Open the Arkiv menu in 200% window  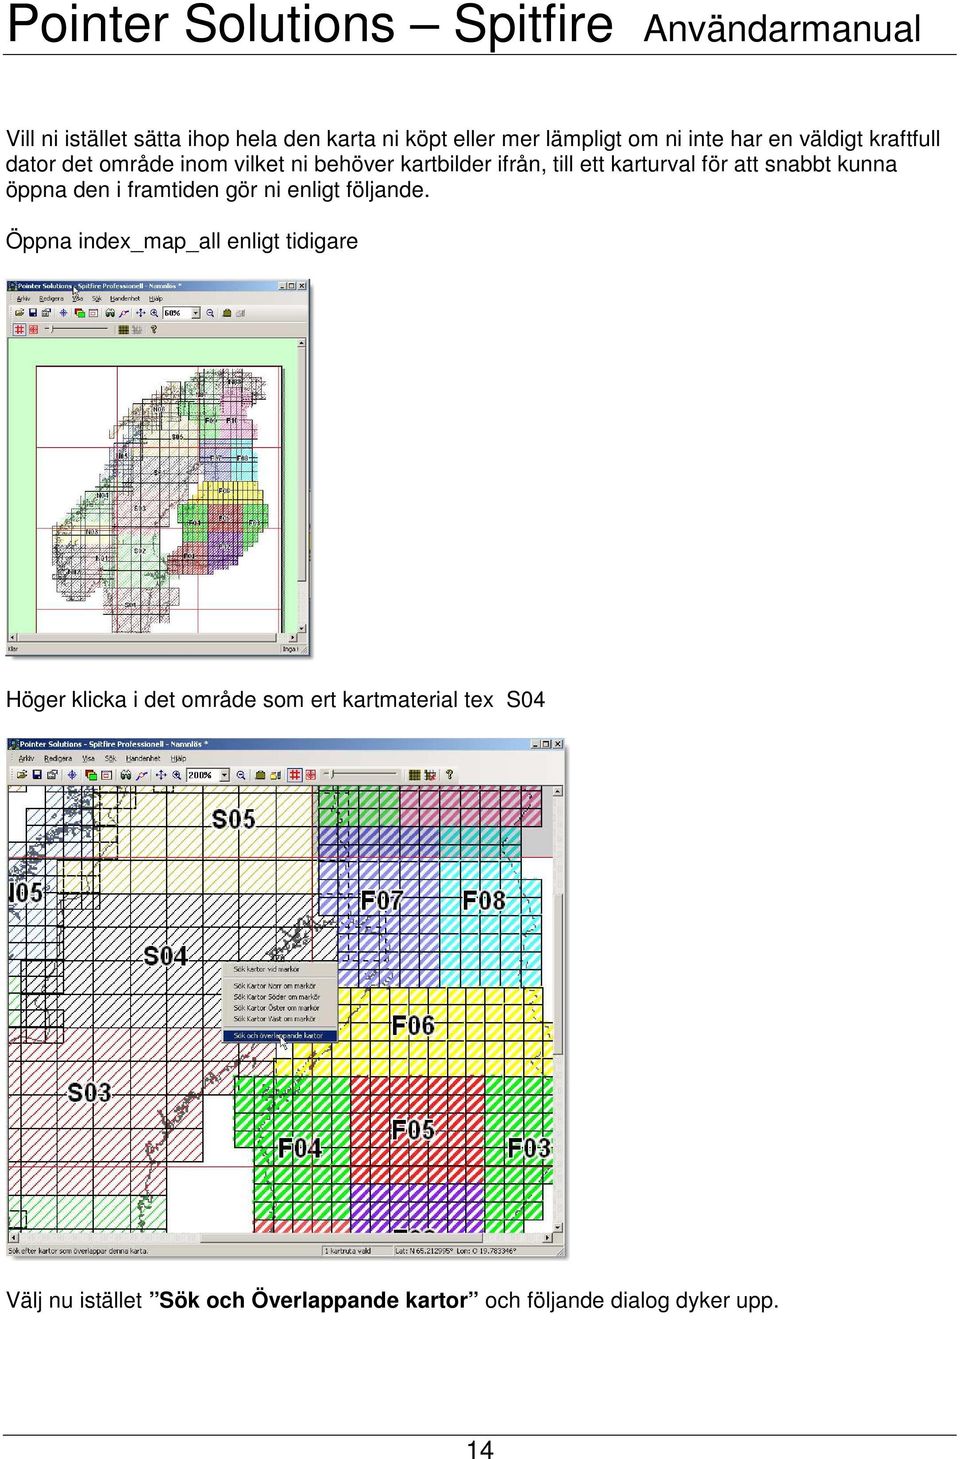pyautogui.click(x=26, y=759)
